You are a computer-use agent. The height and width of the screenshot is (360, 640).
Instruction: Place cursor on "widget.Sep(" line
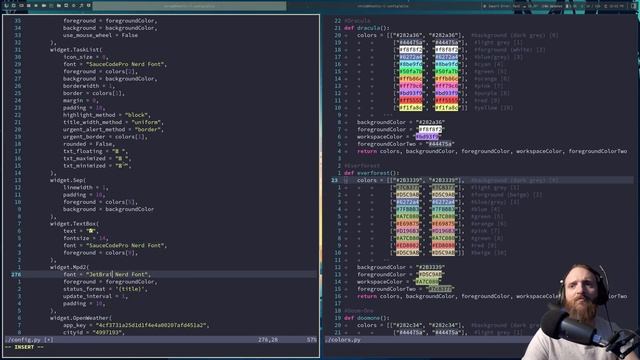68,180
